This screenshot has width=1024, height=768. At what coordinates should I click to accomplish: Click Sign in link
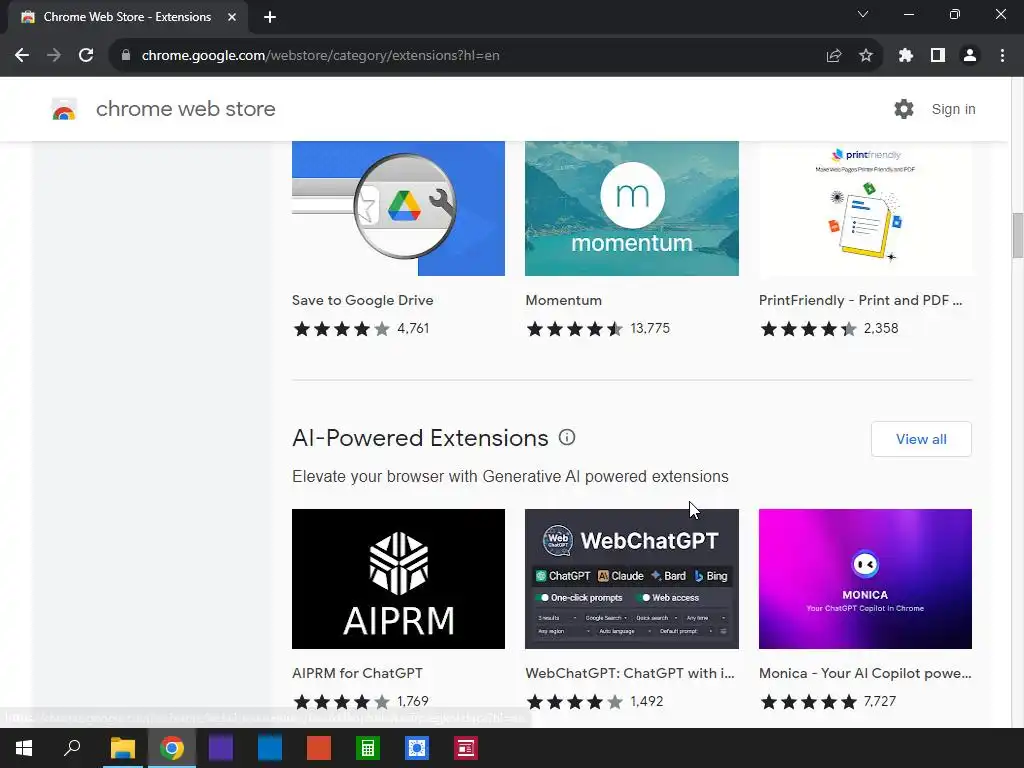[953, 109]
